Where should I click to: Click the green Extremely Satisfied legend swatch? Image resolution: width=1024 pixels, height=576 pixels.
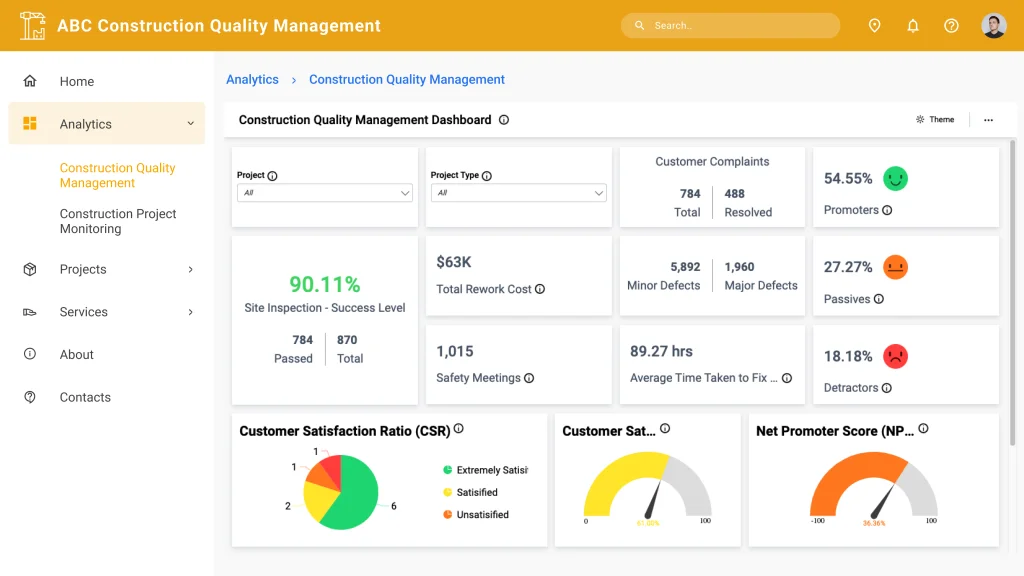[x=449, y=469]
